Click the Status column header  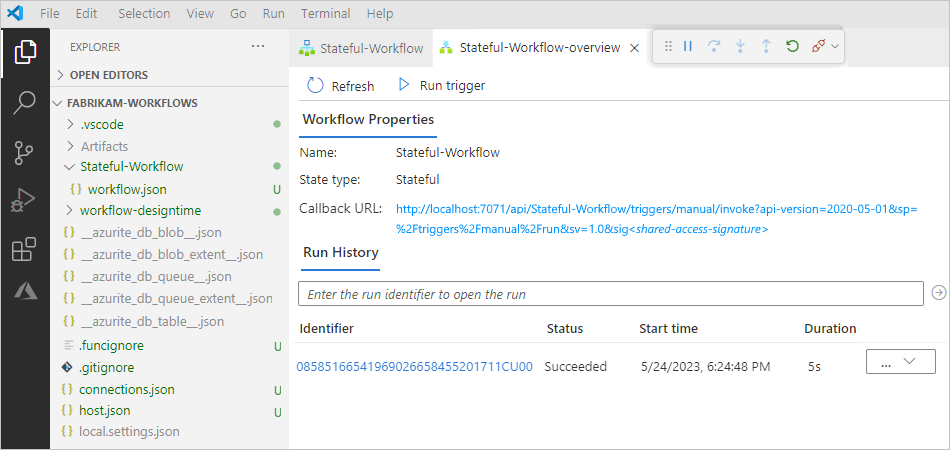(x=565, y=329)
